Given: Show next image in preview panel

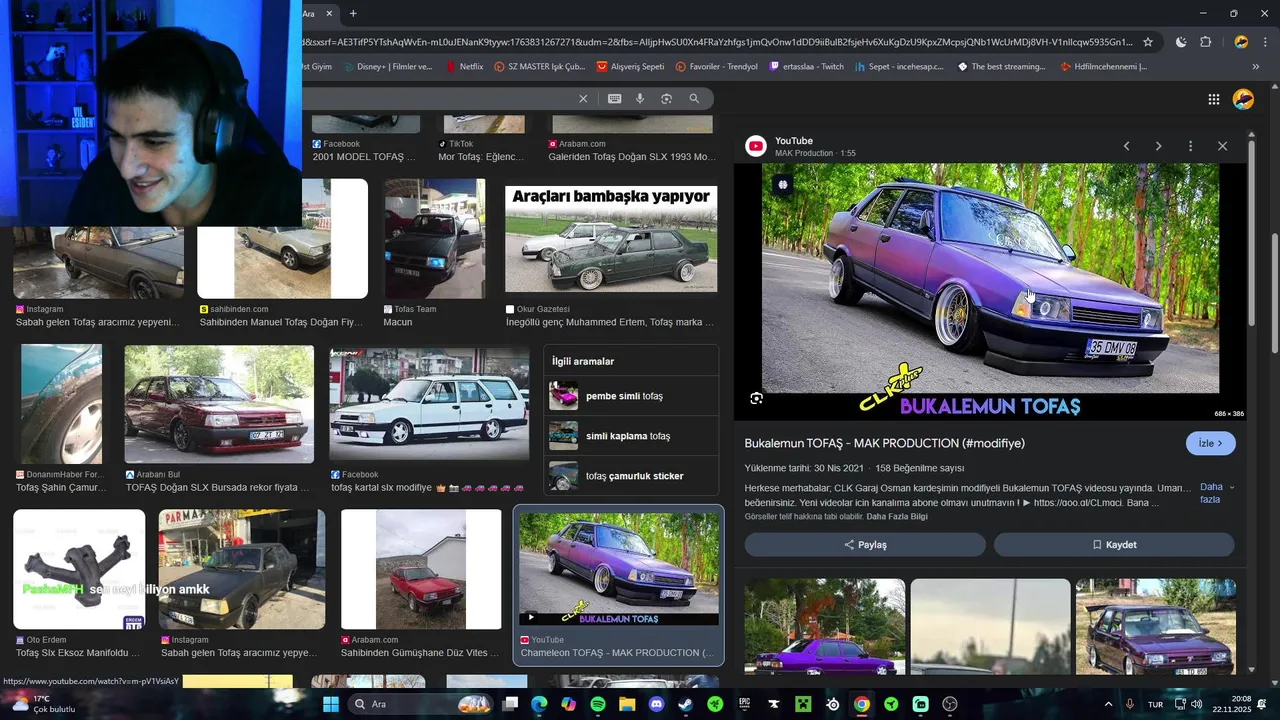Looking at the screenshot, I should pyautogui.click(x=1158, y=146).
